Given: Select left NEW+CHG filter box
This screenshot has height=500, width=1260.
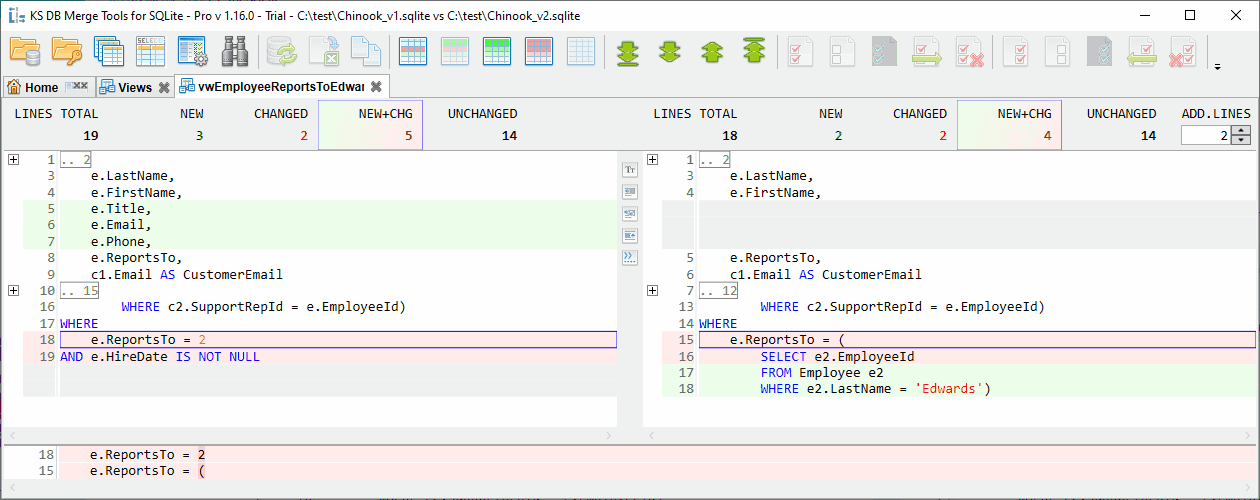Looking at the screenshot, I should point(370,125).
